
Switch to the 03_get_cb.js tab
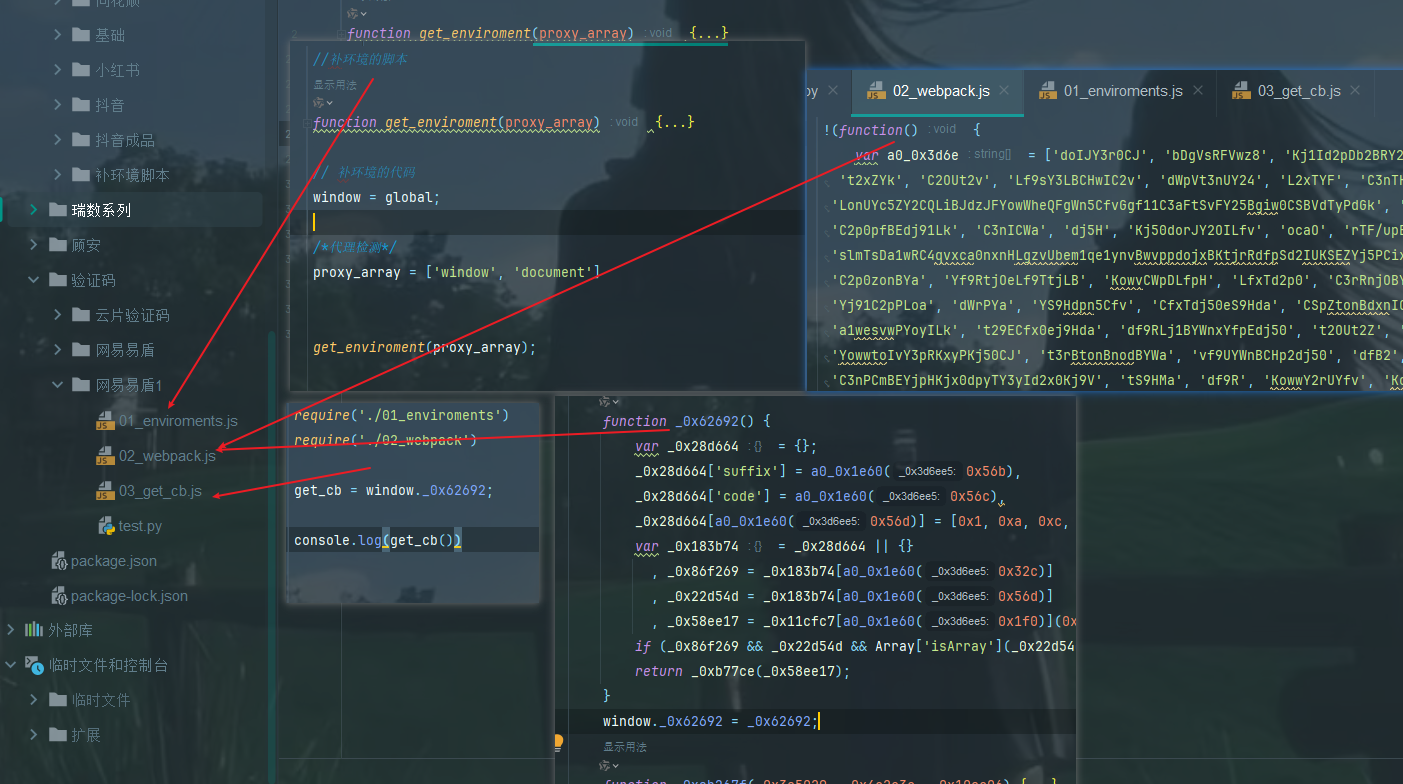[x=1295, y=91]
